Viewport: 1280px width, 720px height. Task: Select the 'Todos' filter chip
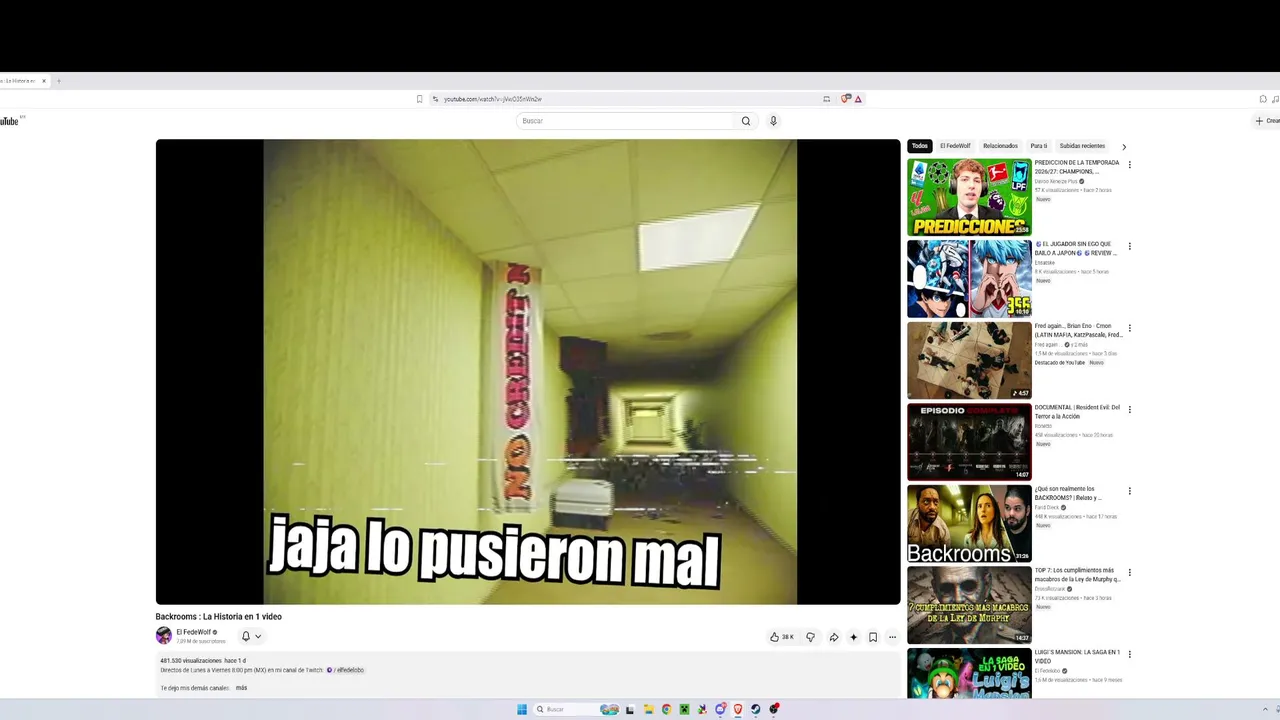coord(920,146)
